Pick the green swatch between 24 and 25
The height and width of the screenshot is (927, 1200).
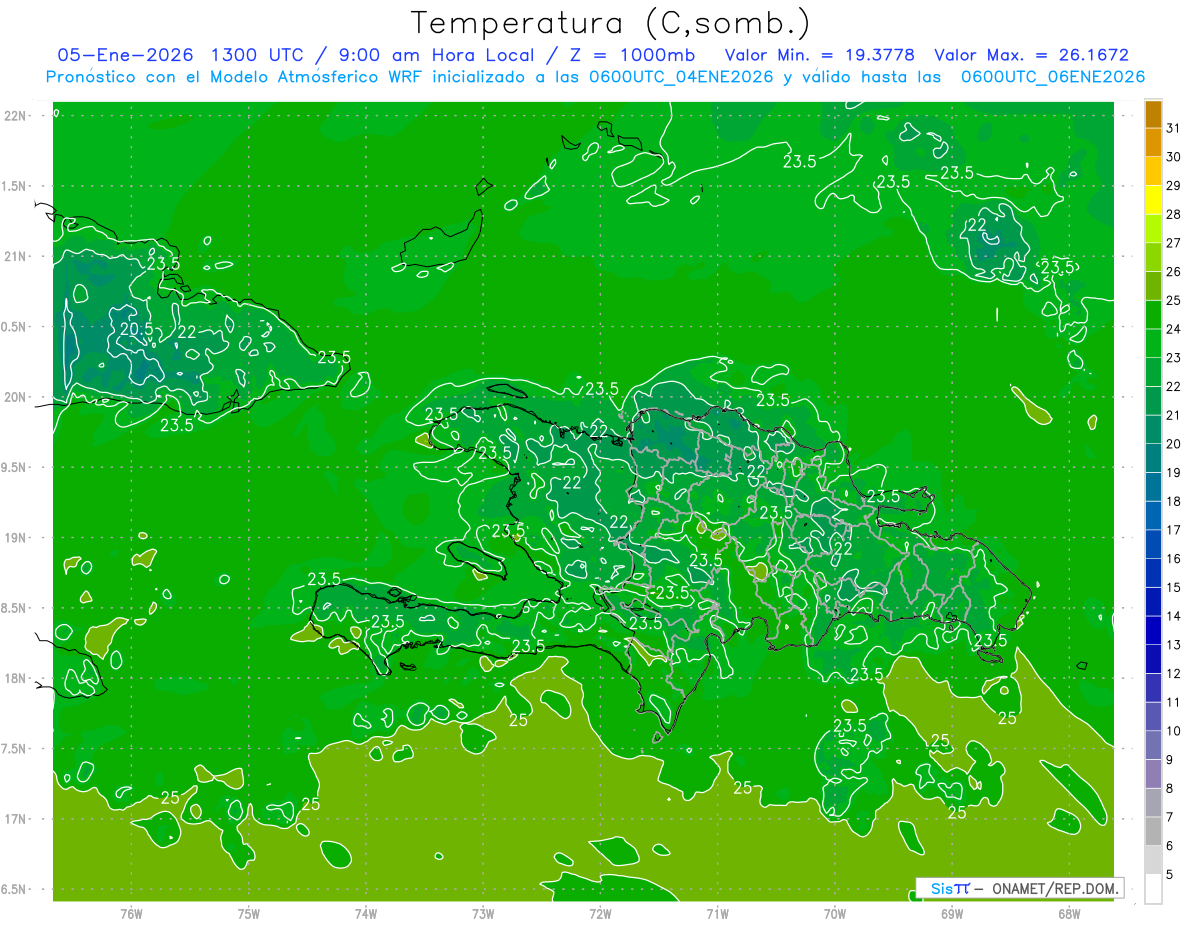[x=1153, y=315]
